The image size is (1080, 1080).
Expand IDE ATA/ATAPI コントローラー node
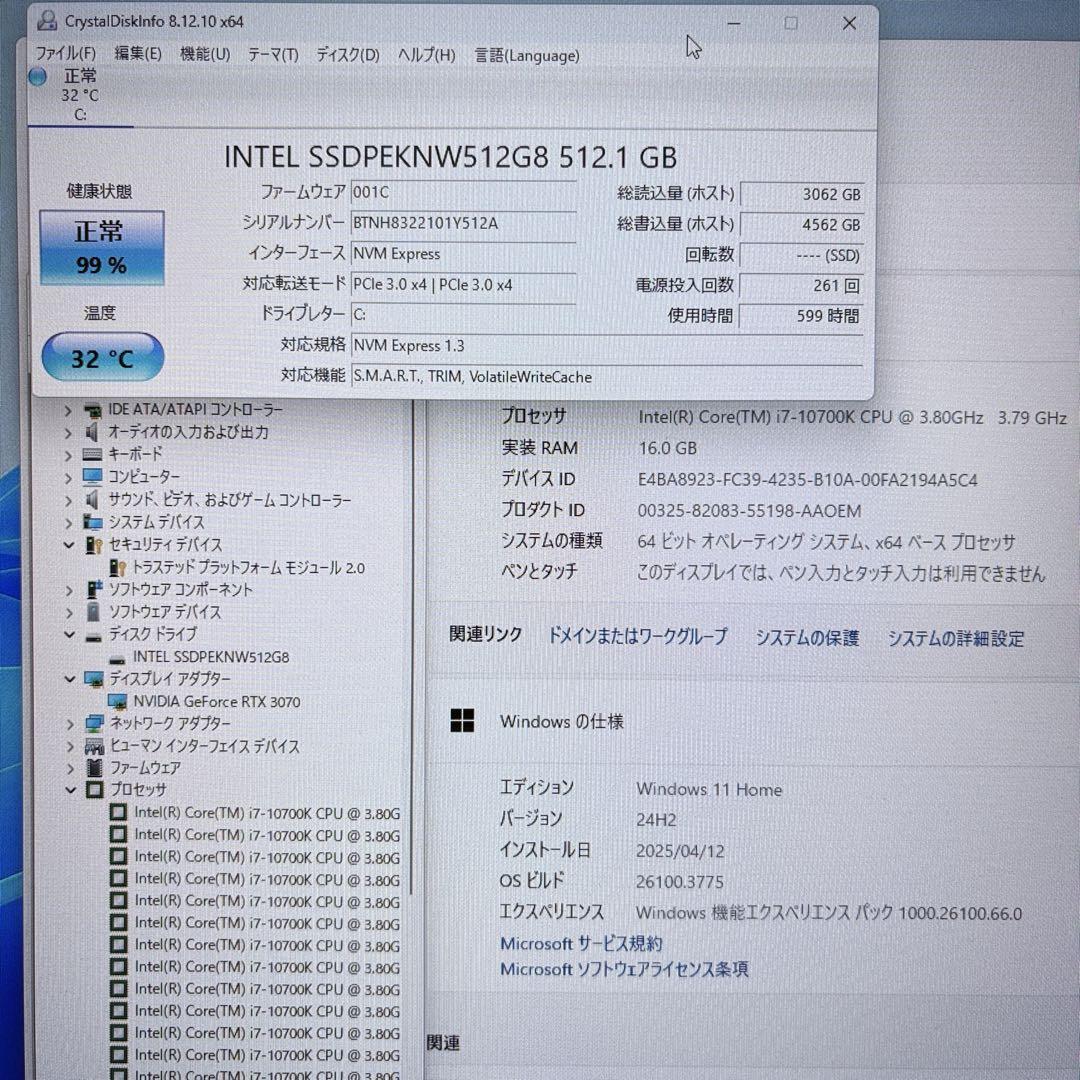coord(68,411)
